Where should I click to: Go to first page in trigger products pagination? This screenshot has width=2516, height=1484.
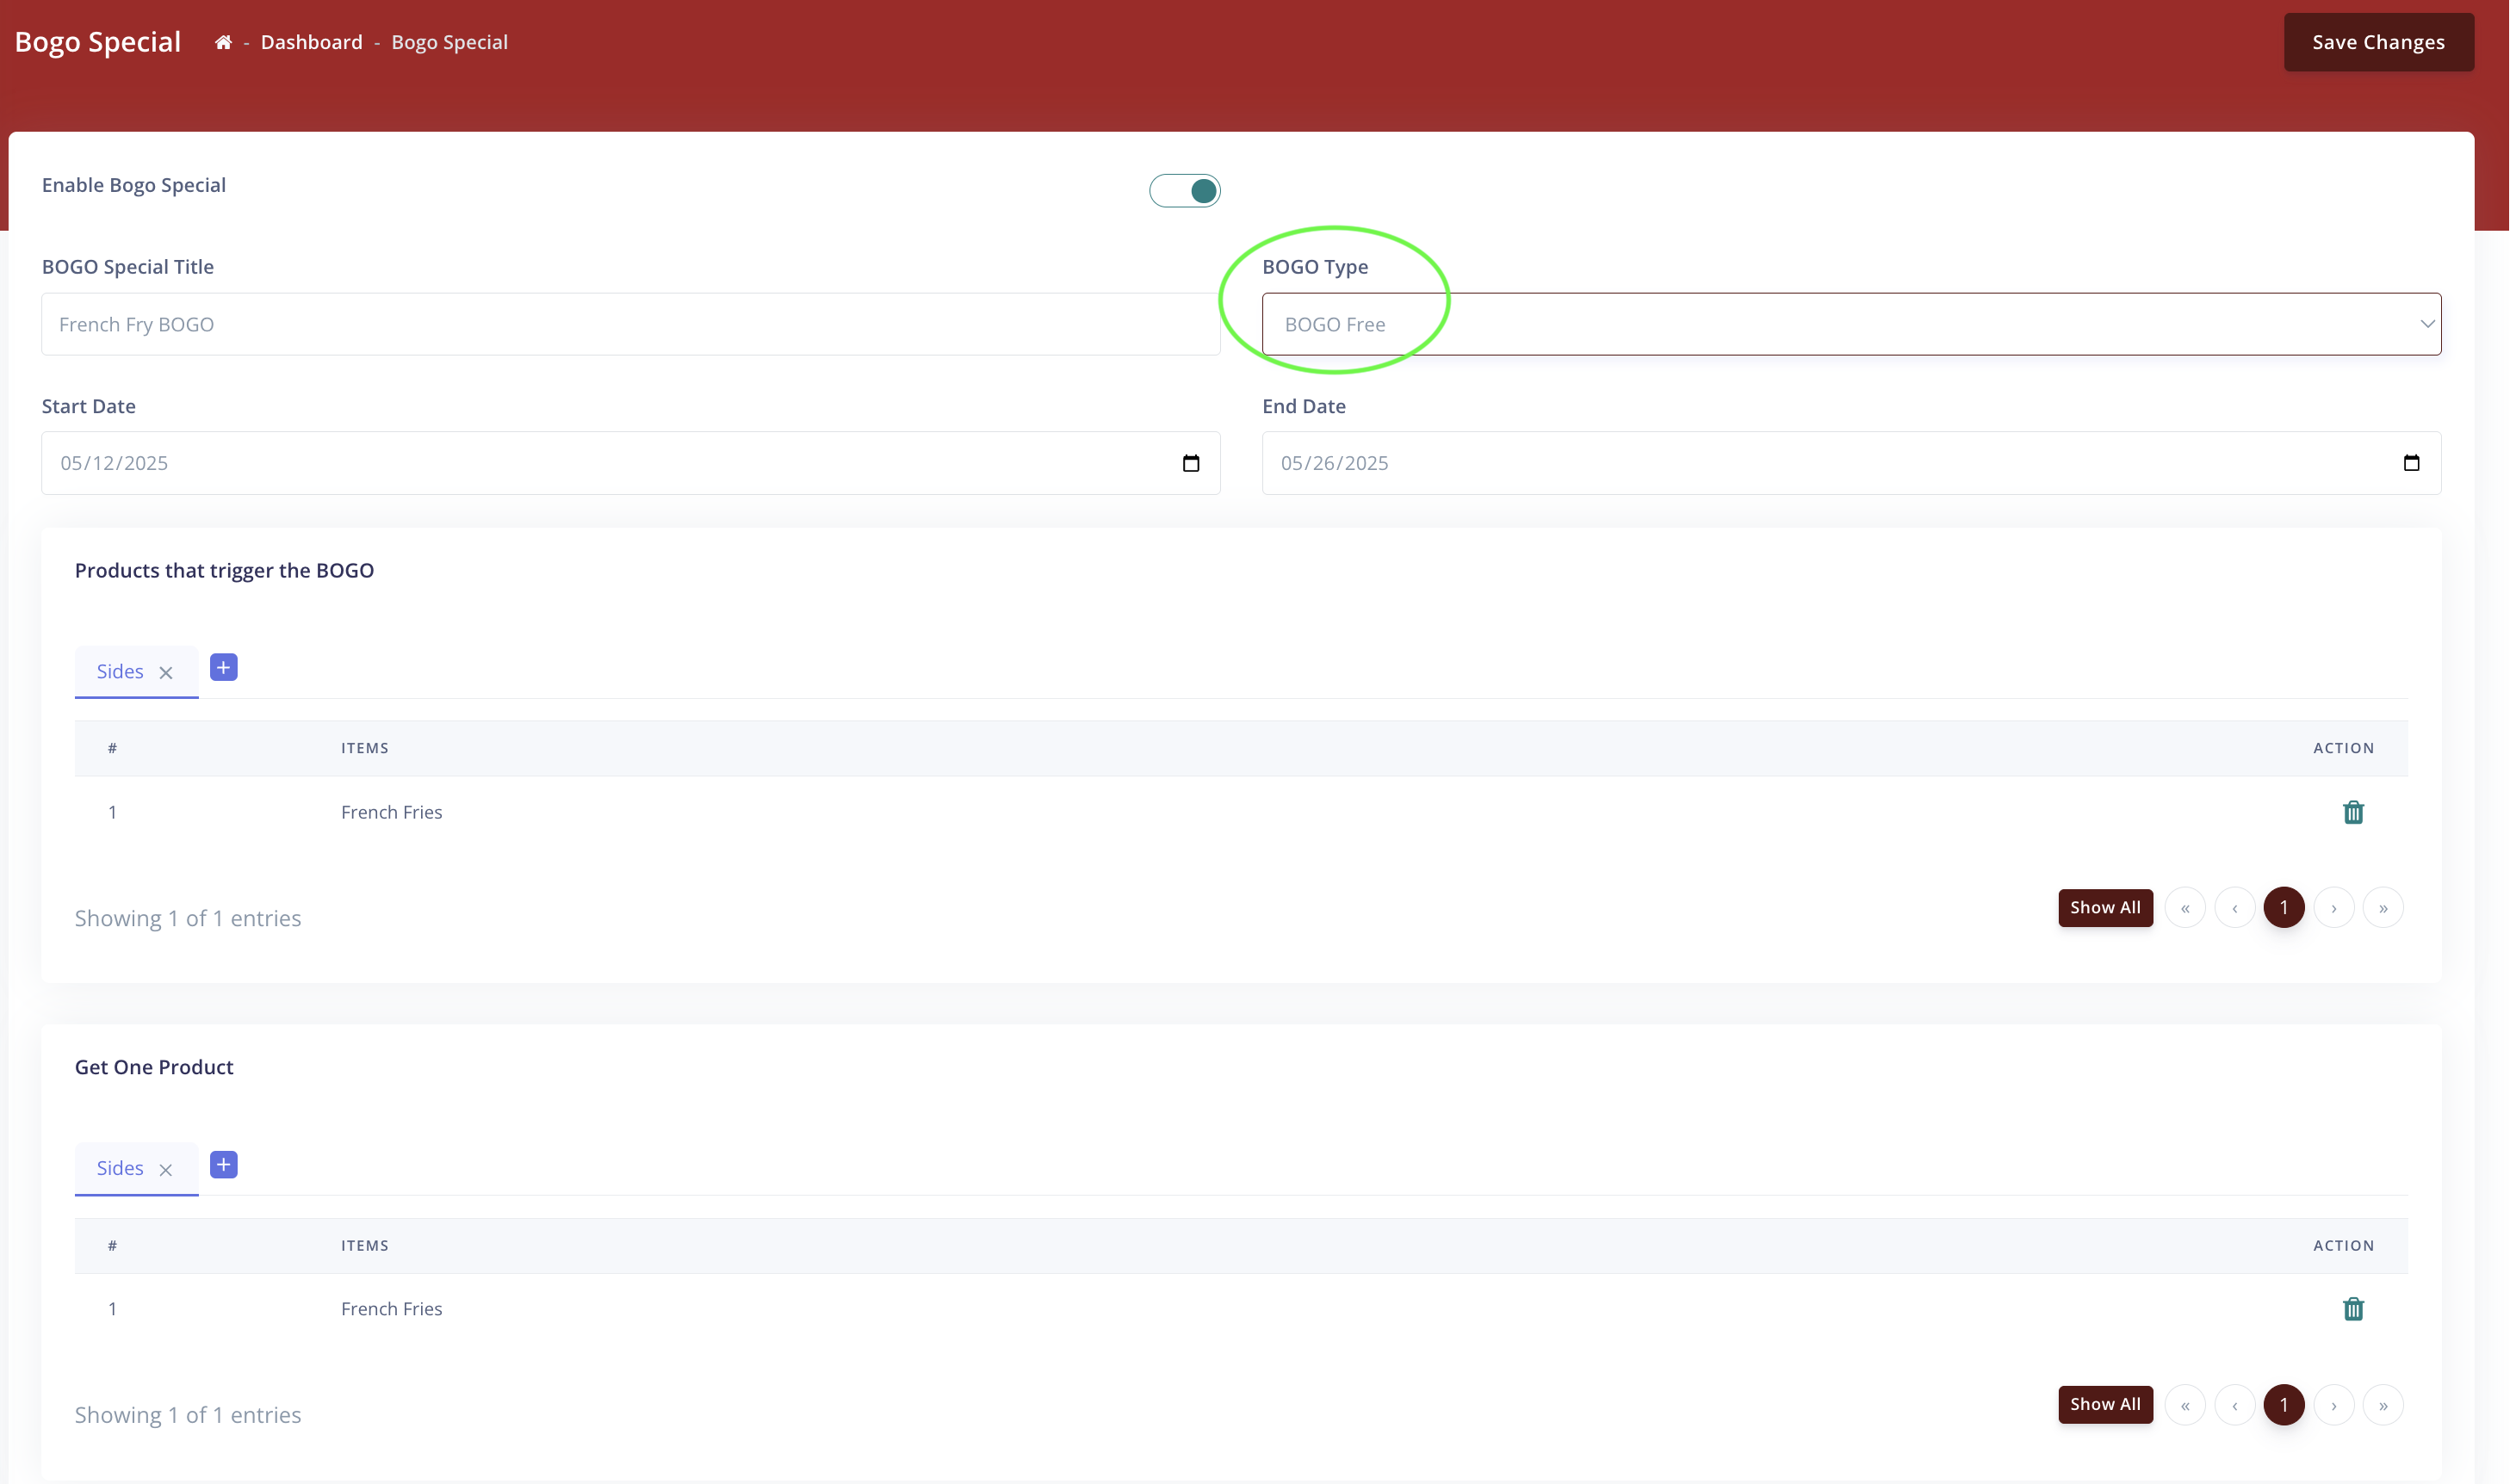2185,908
